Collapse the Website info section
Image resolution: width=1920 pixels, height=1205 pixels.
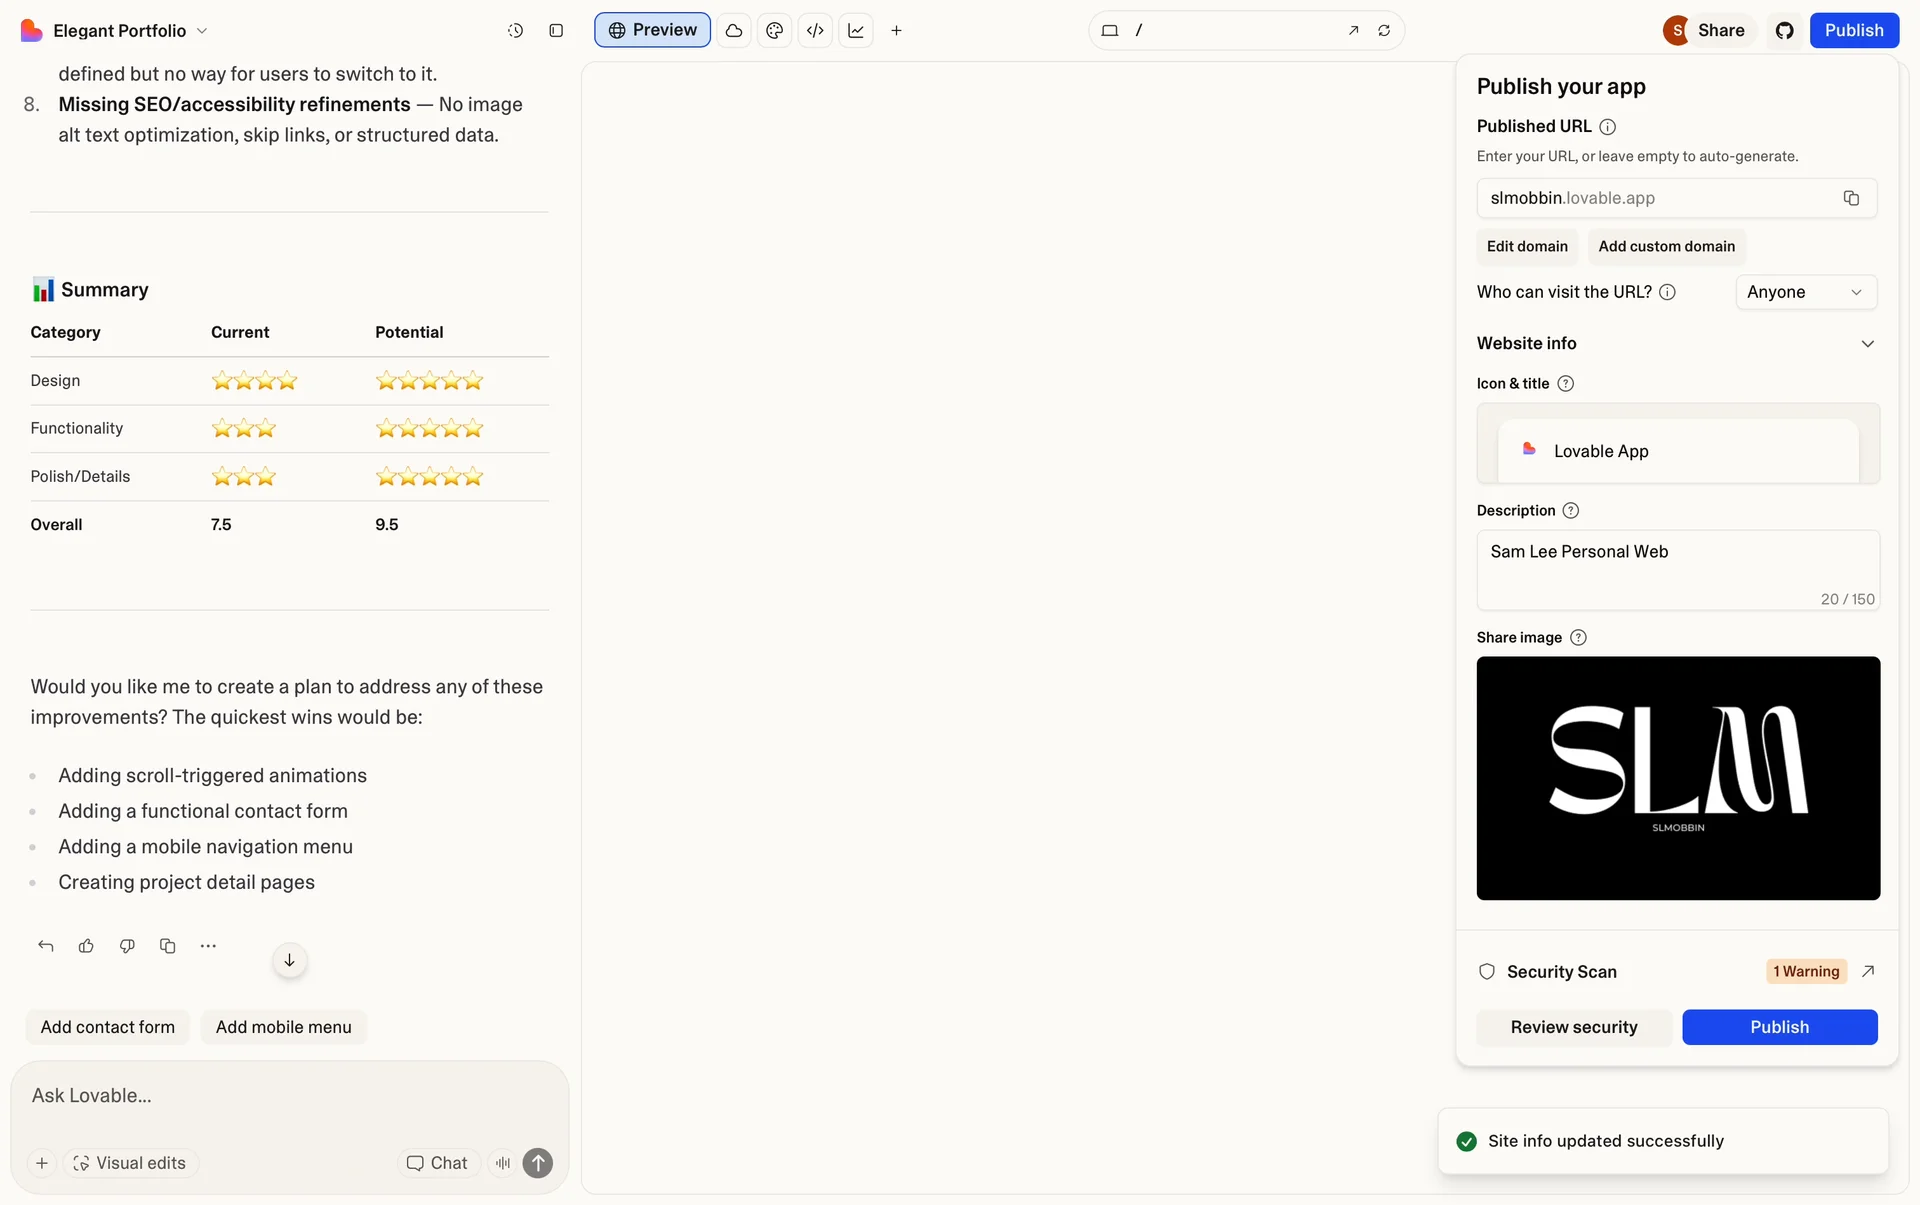pos(1867,344)
